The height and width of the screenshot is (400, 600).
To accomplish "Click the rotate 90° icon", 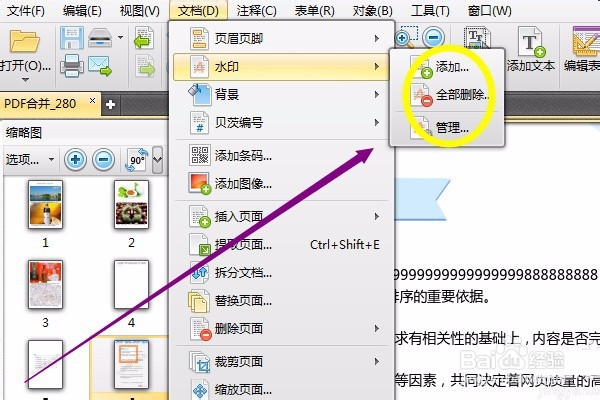I will (x=137, y=159).
